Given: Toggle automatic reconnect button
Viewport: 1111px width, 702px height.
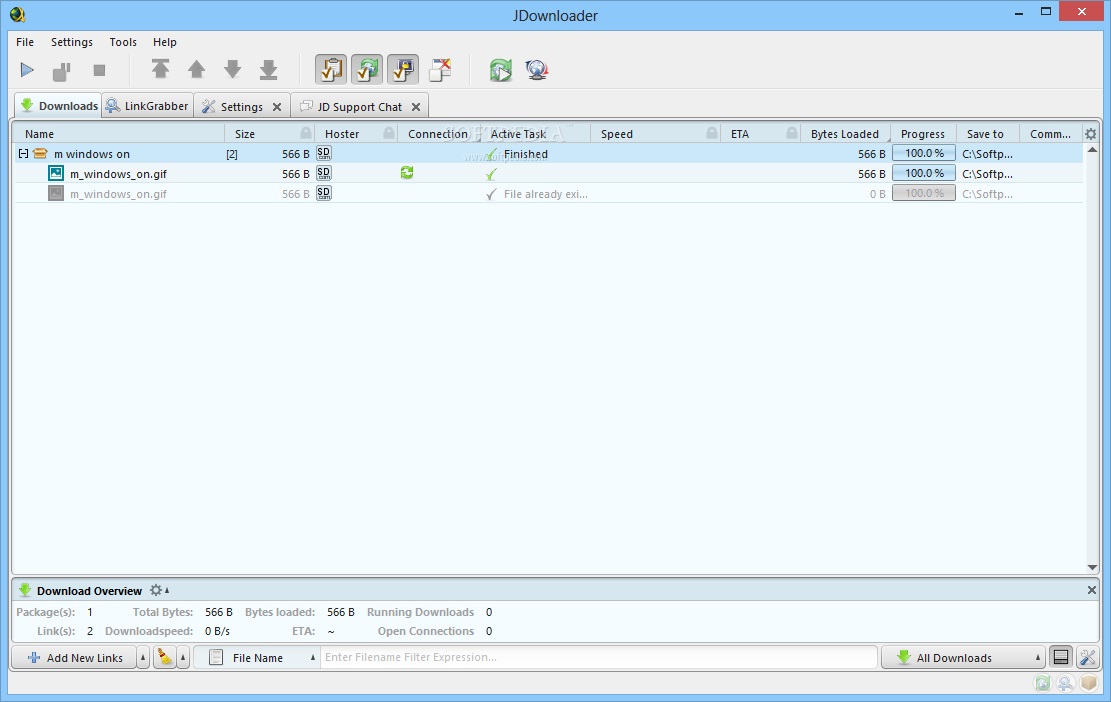Looking at the screenshot, I should (x=367, y=69).
